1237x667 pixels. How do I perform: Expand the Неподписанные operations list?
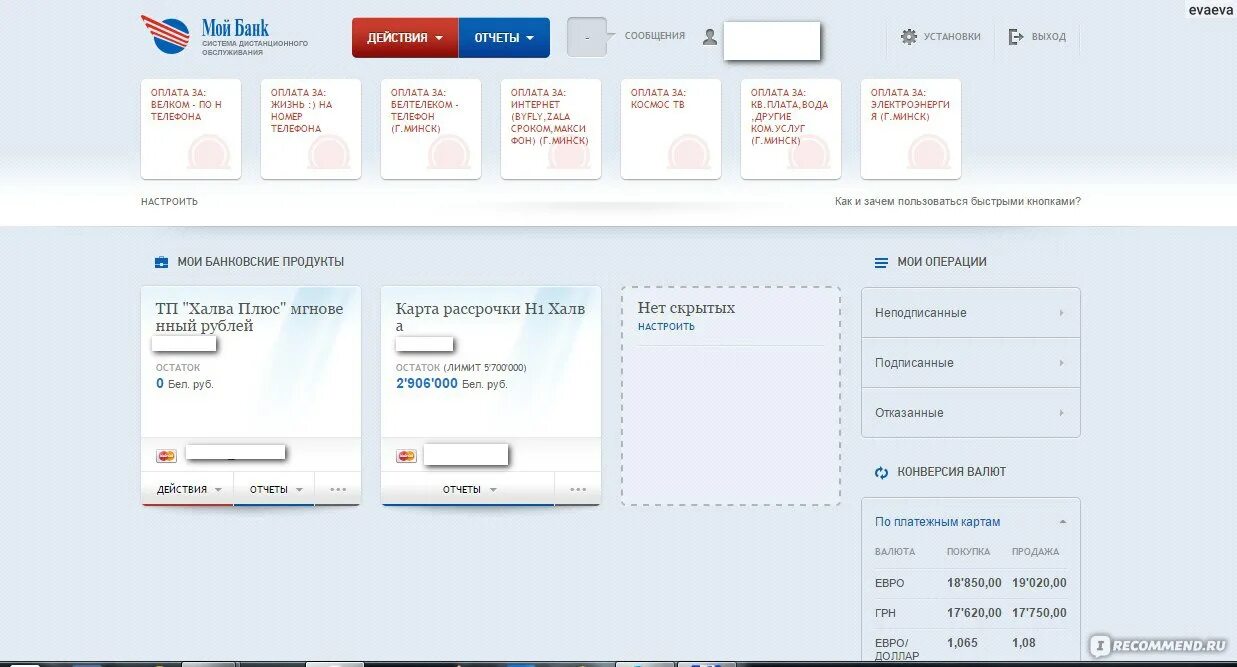(969, 312)
